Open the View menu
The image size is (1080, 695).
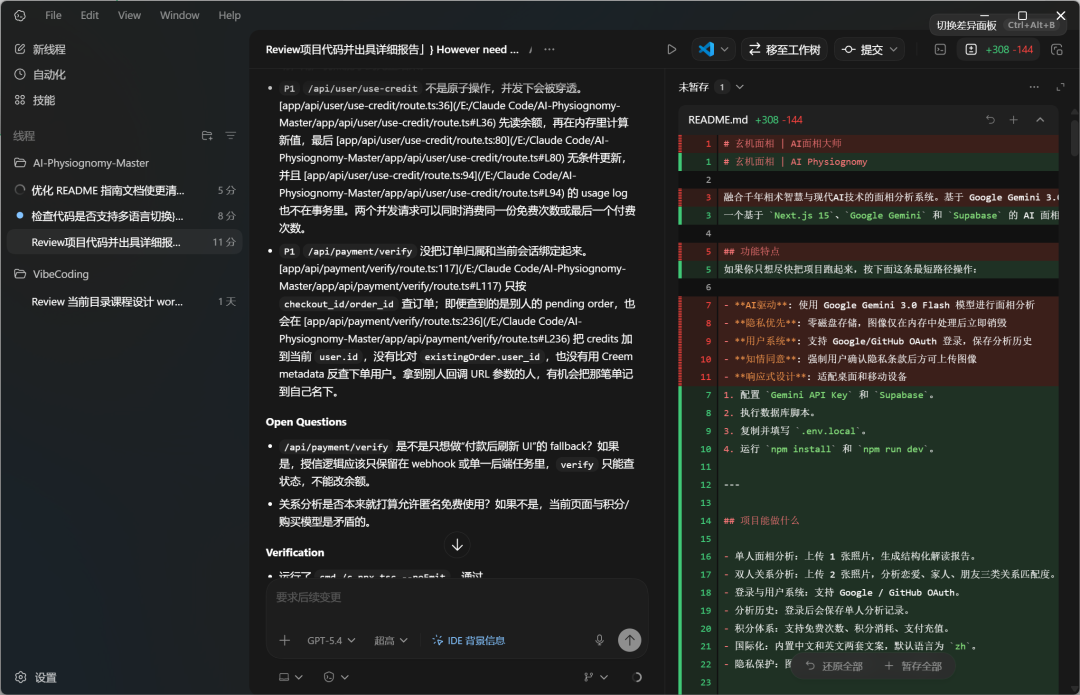point(129,15)
